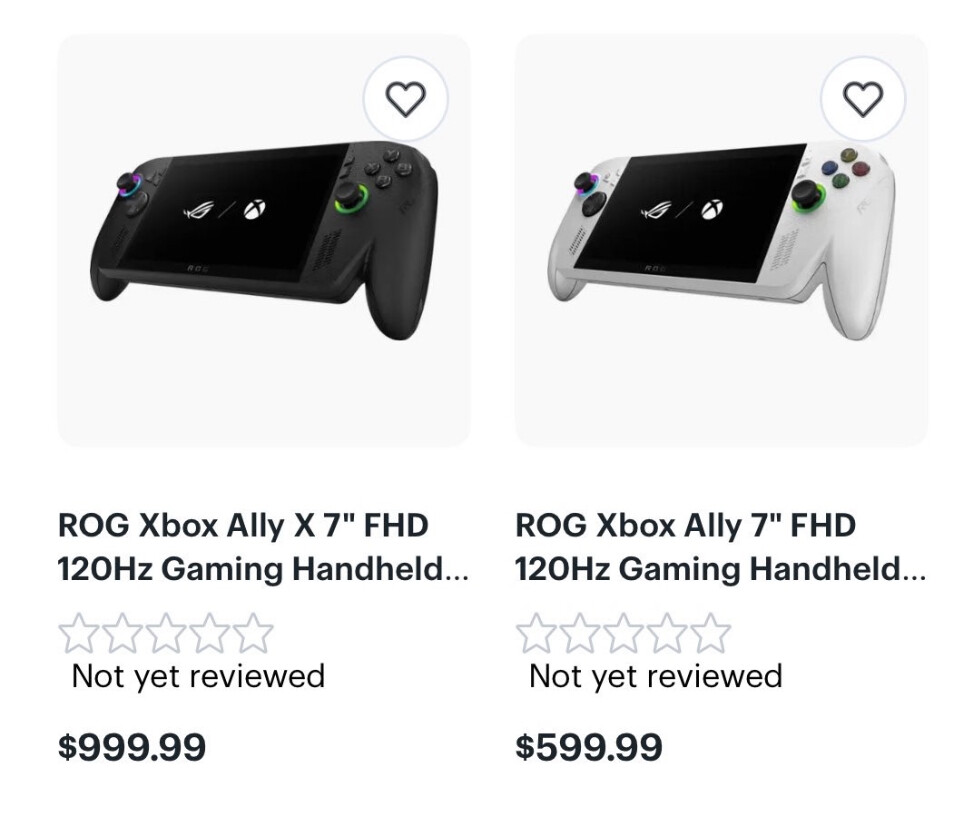
Task: Select fifth star under white Xbox Ally
Action: click(x=711, y=634)
